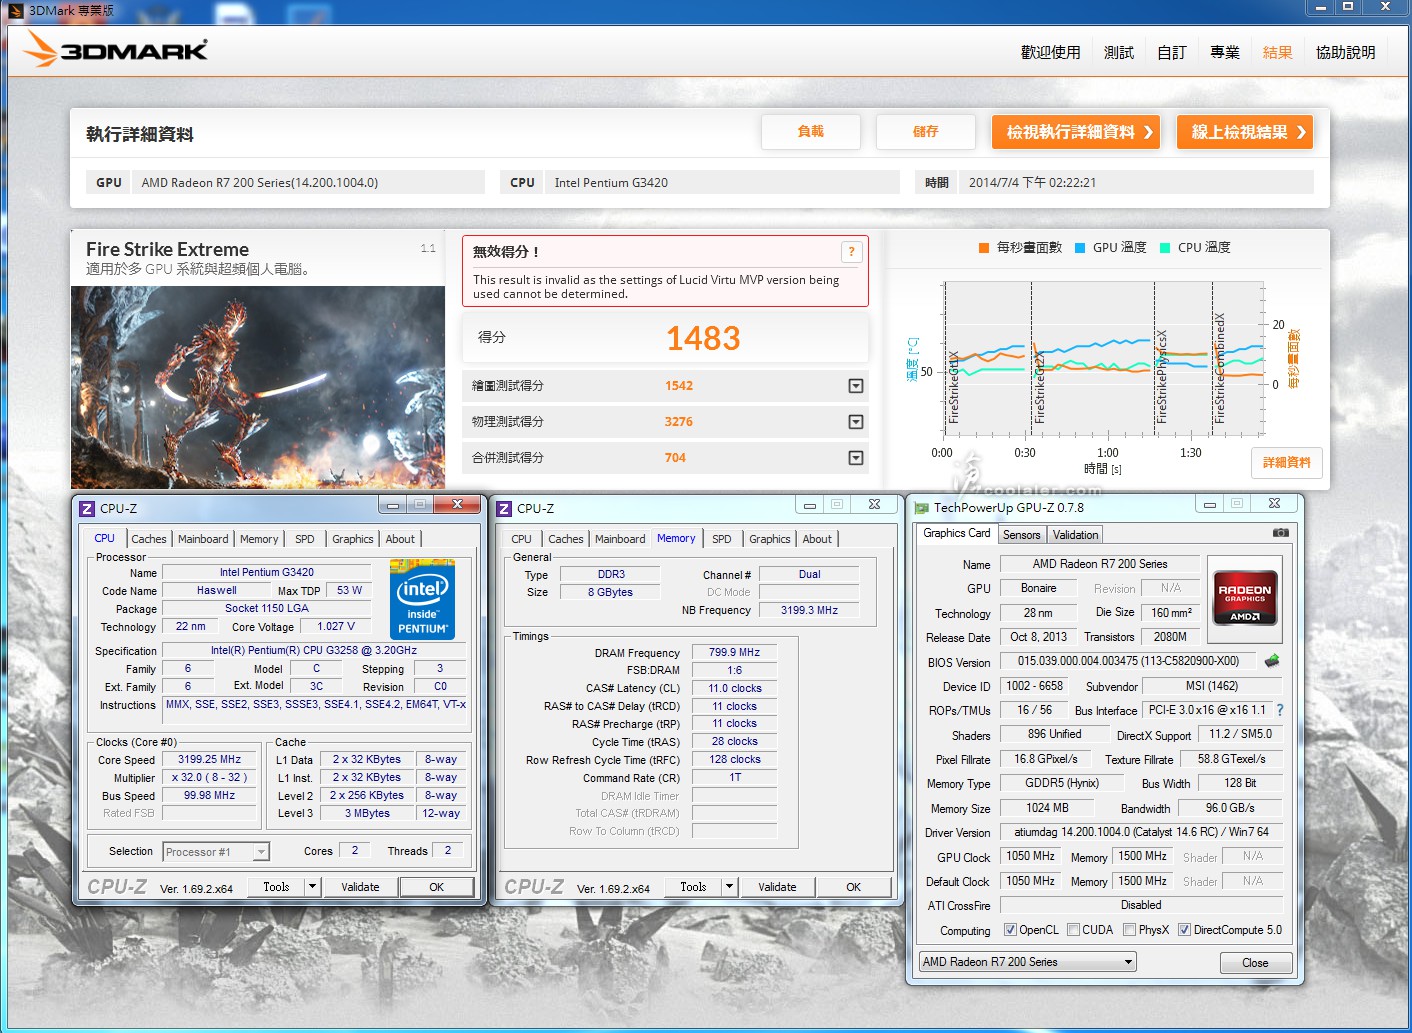The width and height of the screenshot is (1412, 1033).
Task: Open the 協助說明 help menu in 3DMark
Action: coord(1346,52)
